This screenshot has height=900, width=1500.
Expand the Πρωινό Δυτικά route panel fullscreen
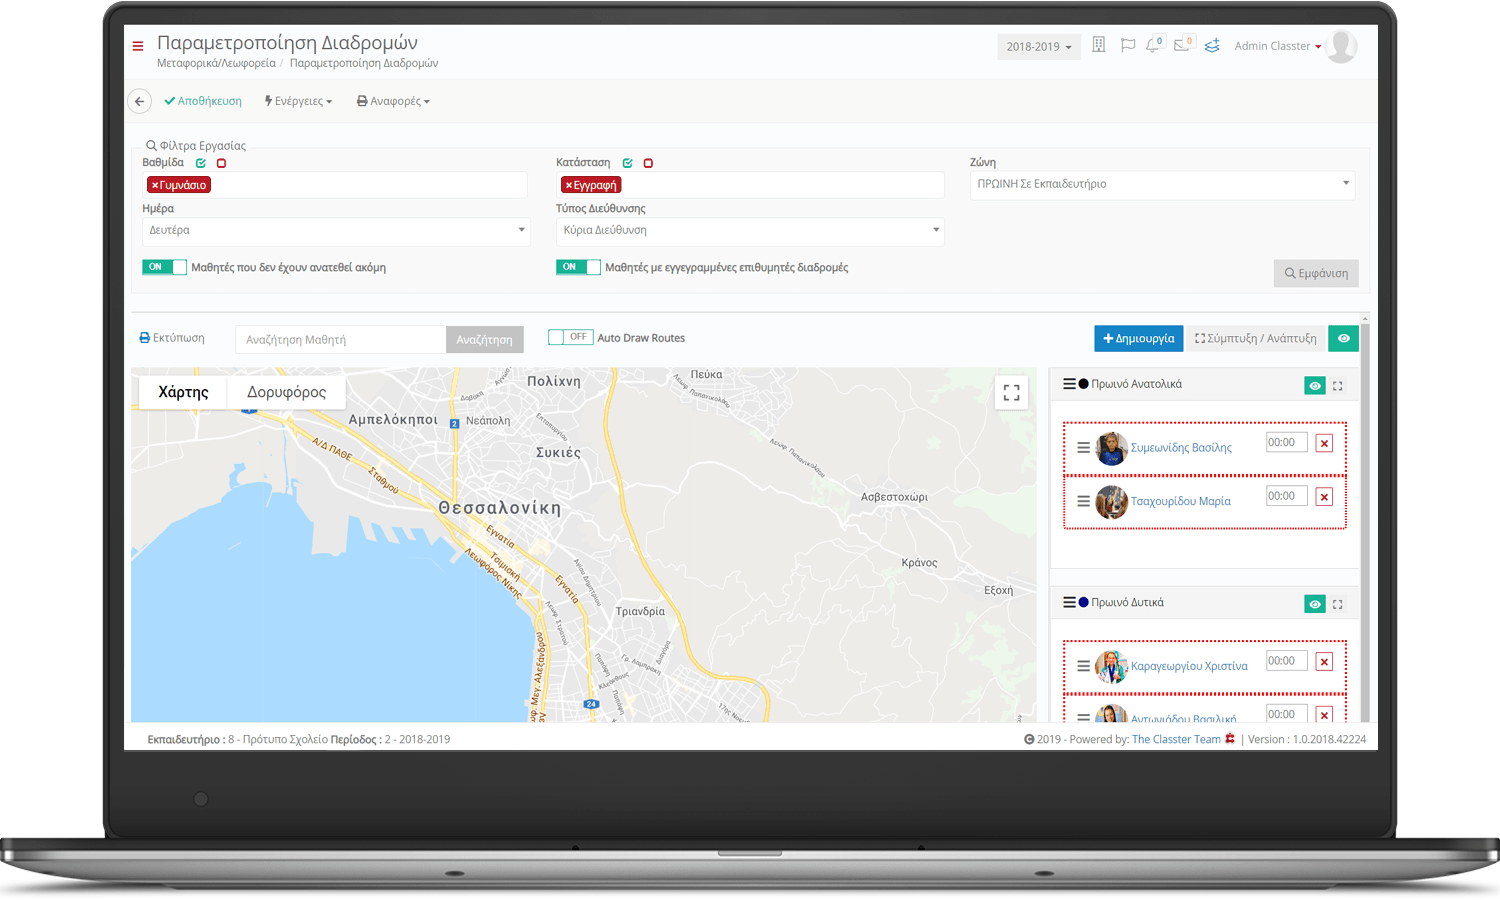(1337, 604)
